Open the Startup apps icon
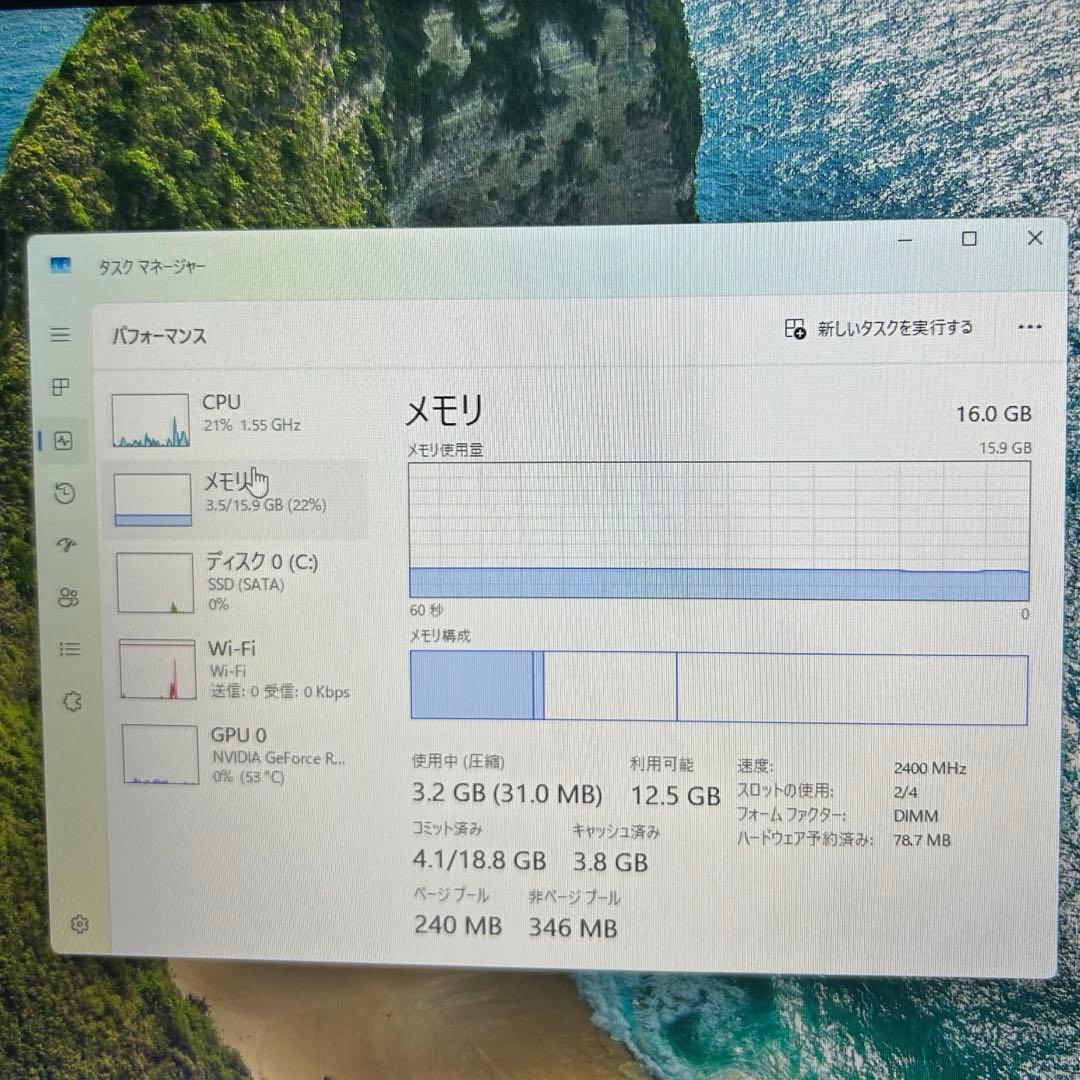The height and width of the screenshot is (1080, 1080). tap(66, 545)
